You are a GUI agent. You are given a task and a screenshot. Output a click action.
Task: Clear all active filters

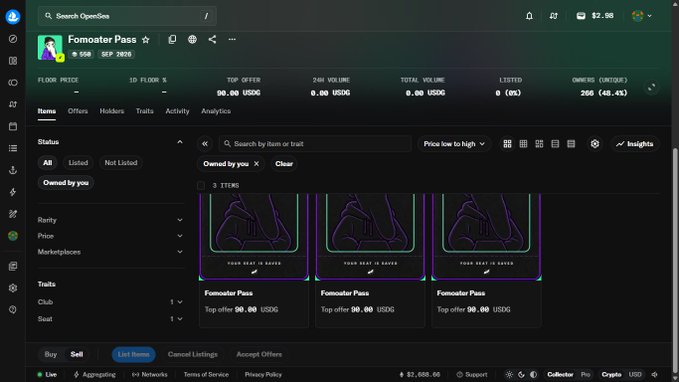(x=284, y=164)
